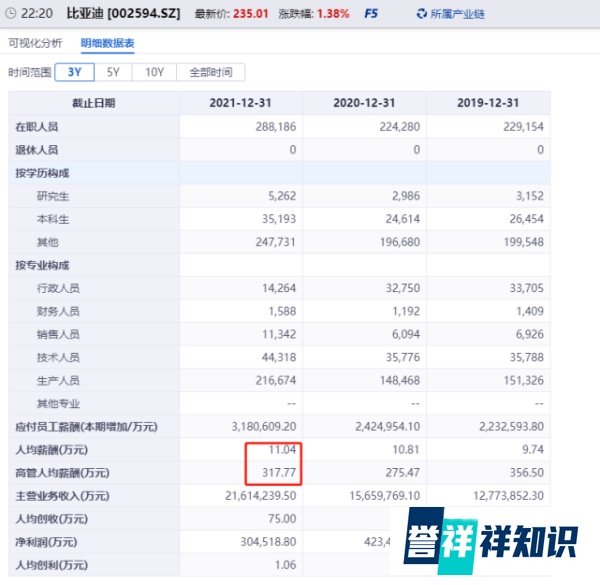
Task: Click the 生产人员 value 148,468
Action: pos(399,380)
